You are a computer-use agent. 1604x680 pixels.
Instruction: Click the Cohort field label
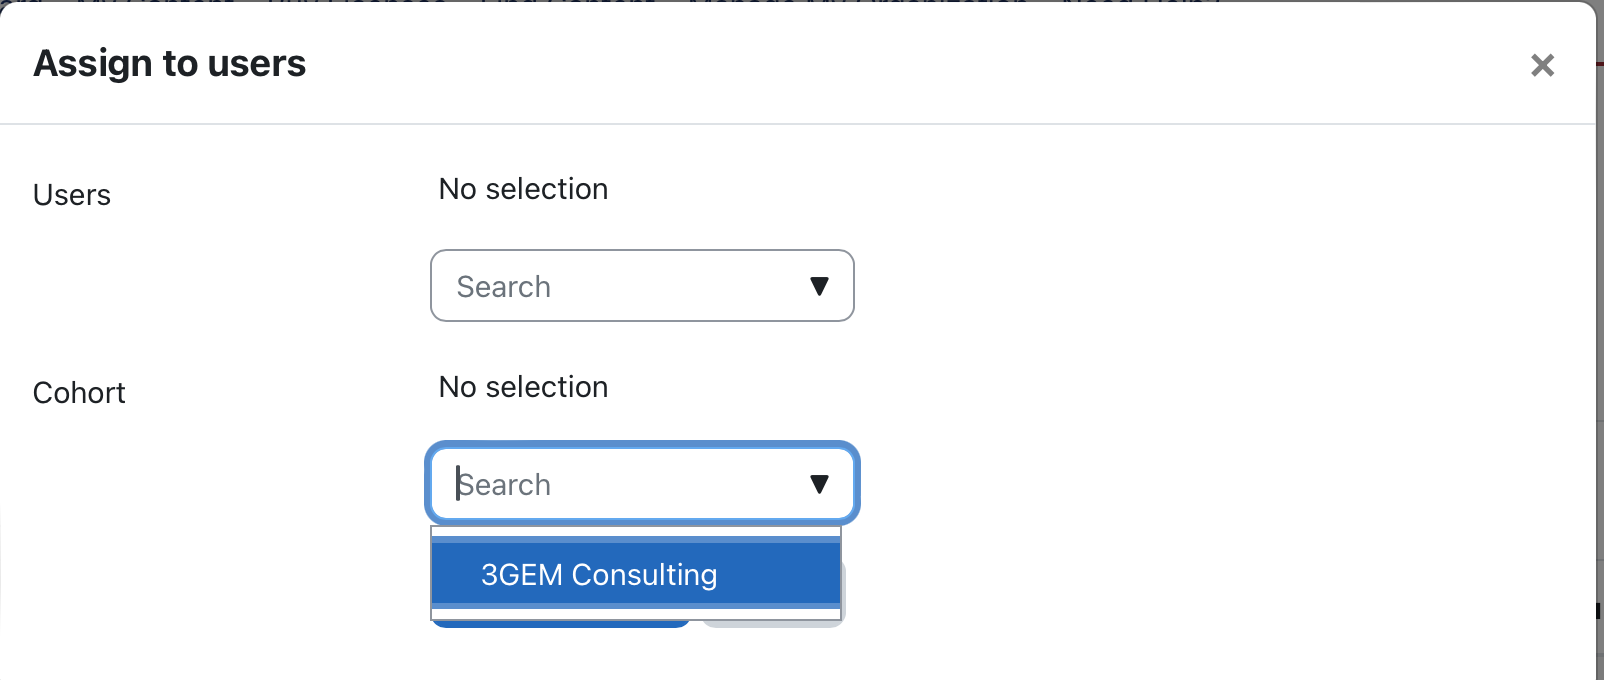pyautogui.click(x=79, y=393)
